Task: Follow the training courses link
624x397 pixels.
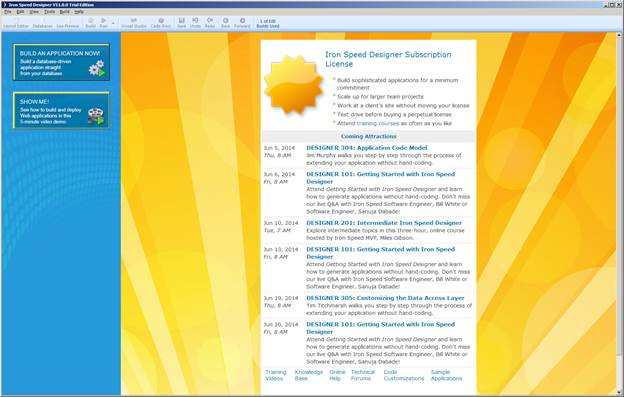Action: (x=378, y=123)
